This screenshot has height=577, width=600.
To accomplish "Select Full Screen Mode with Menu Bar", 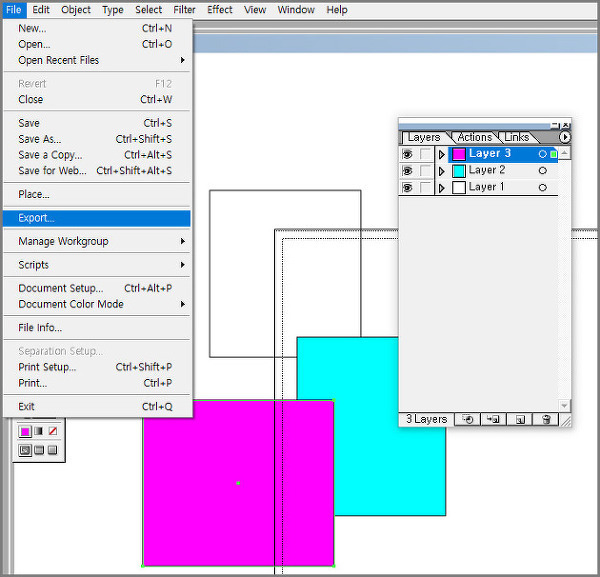I will click(x=39, y=450).
